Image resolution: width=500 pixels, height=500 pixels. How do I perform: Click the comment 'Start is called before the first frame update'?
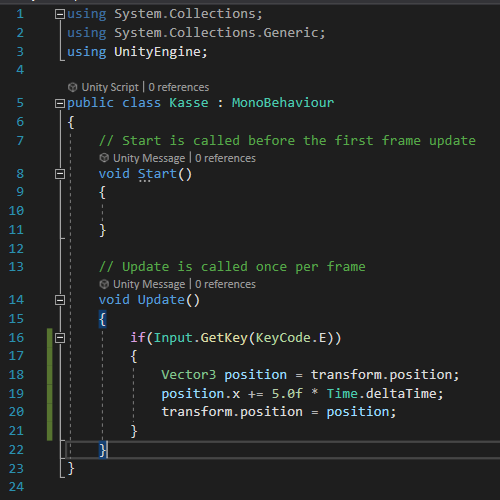pos(299,141)
